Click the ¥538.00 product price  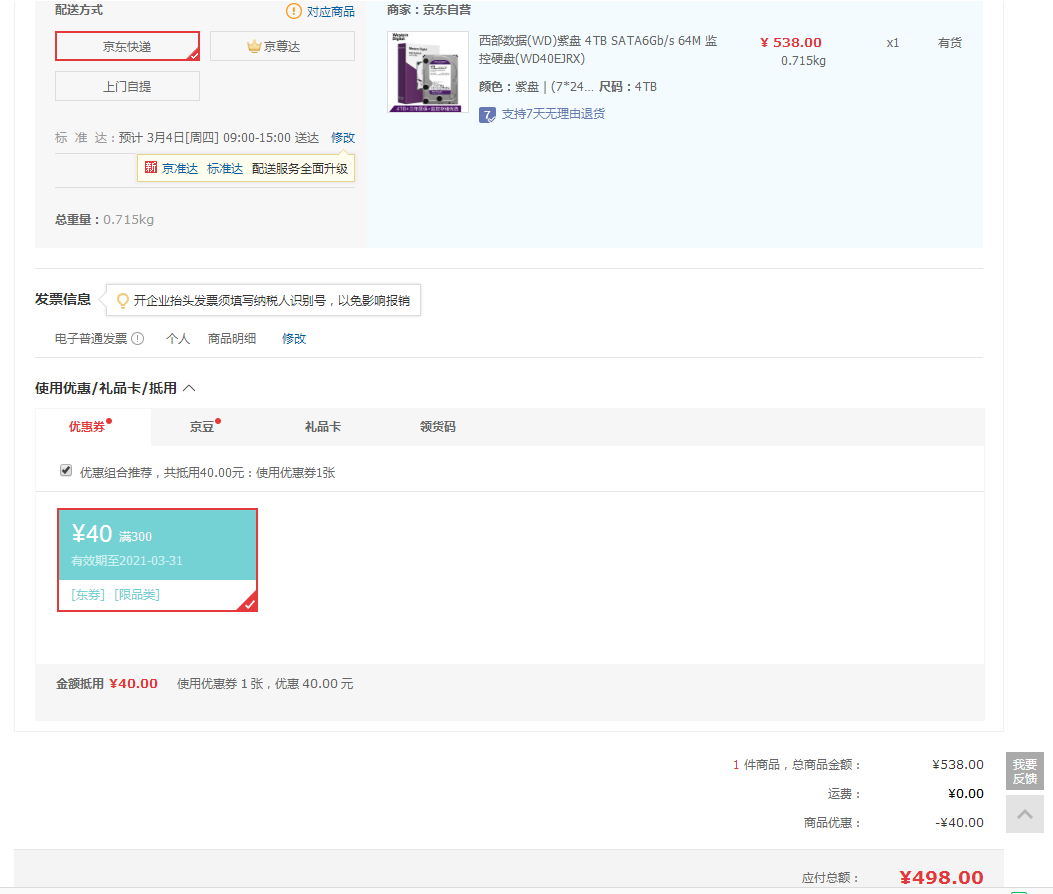click(790, 42)
